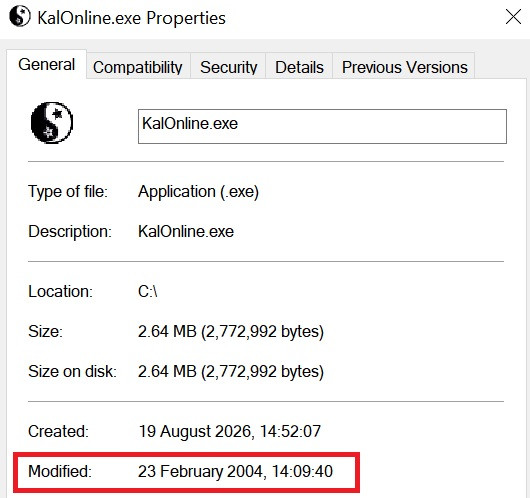Open the Security tab
The height and width of the screenshot is (498, 530).
[x=228, y=67]
